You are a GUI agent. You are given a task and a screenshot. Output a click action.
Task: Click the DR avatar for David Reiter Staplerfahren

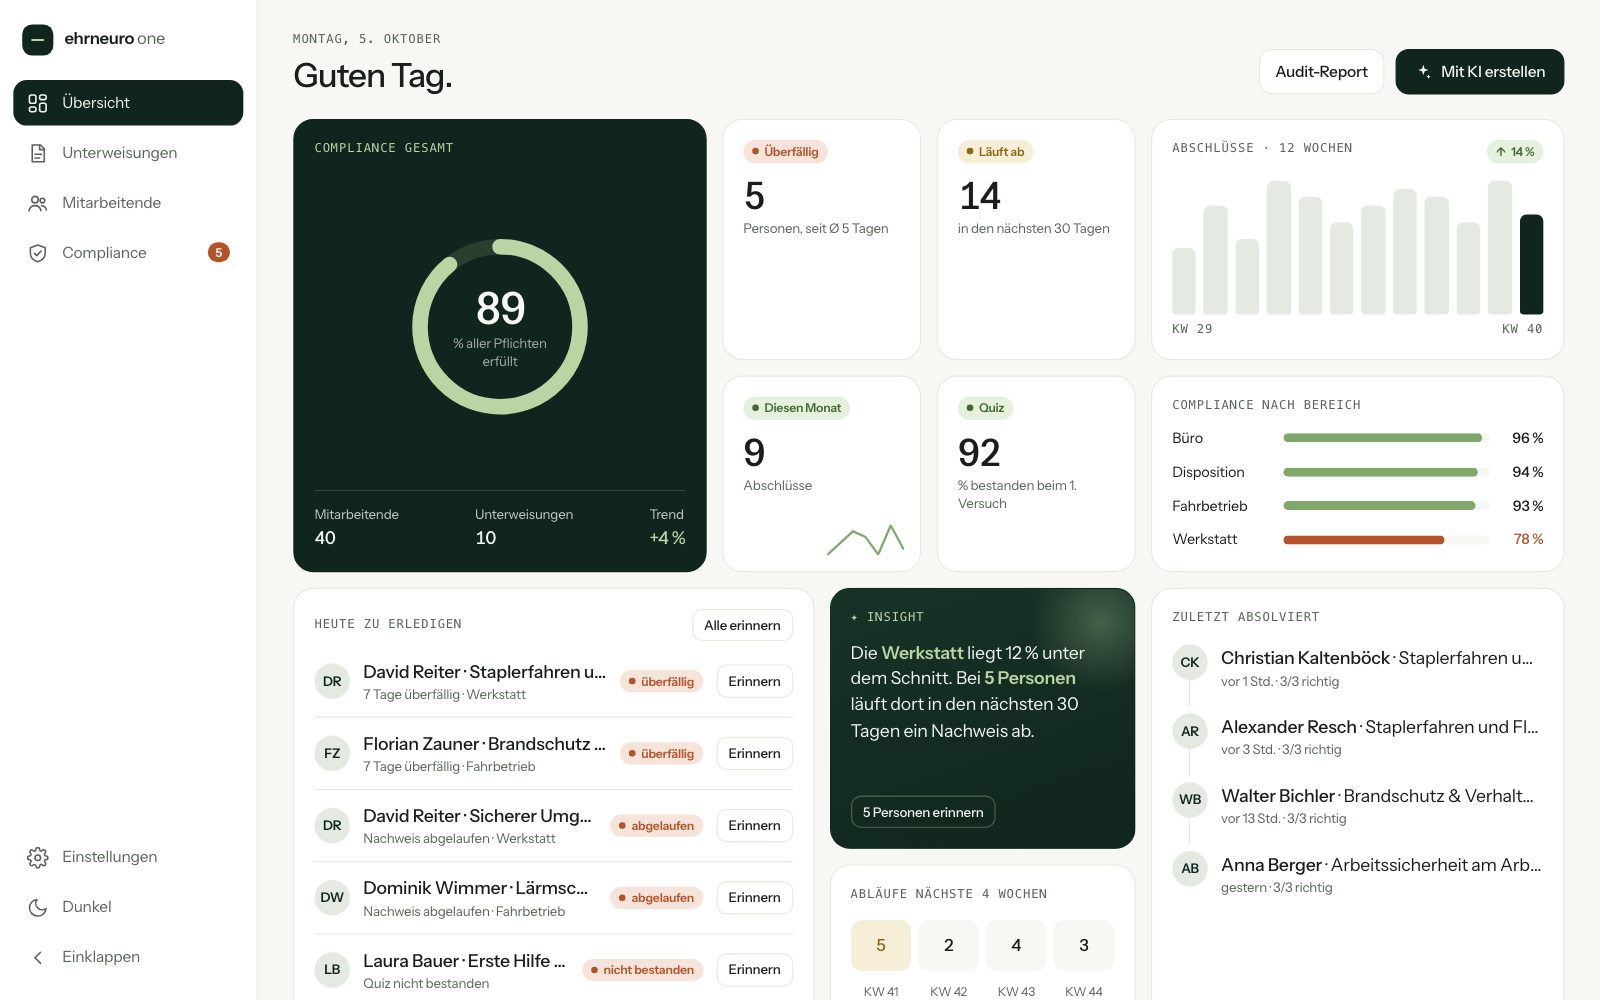[x=332, y=681]
